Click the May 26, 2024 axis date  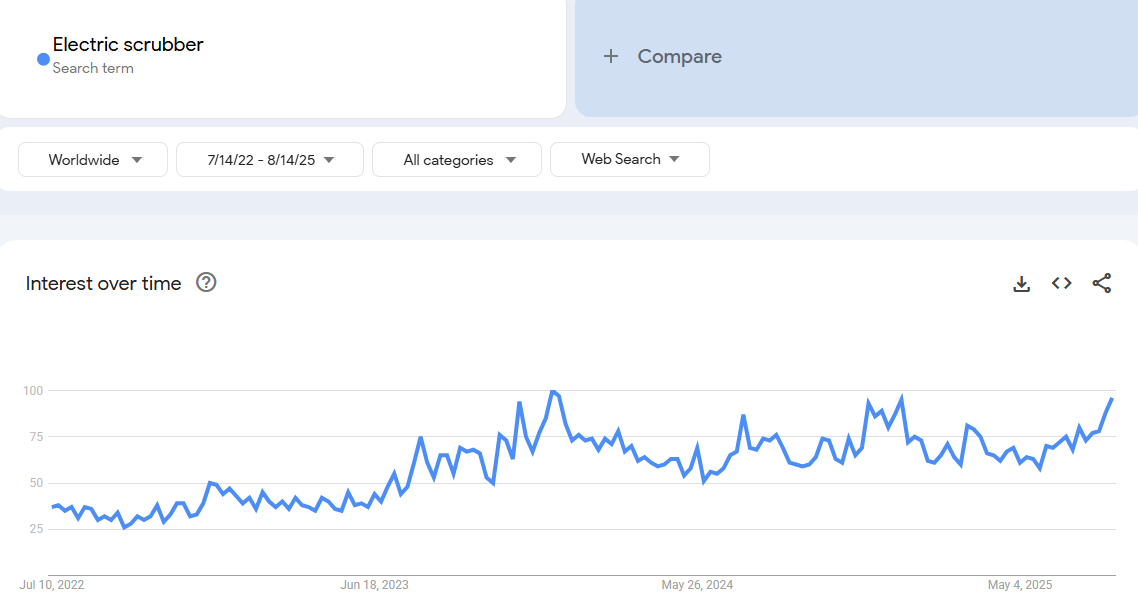(x=697, y=585)
